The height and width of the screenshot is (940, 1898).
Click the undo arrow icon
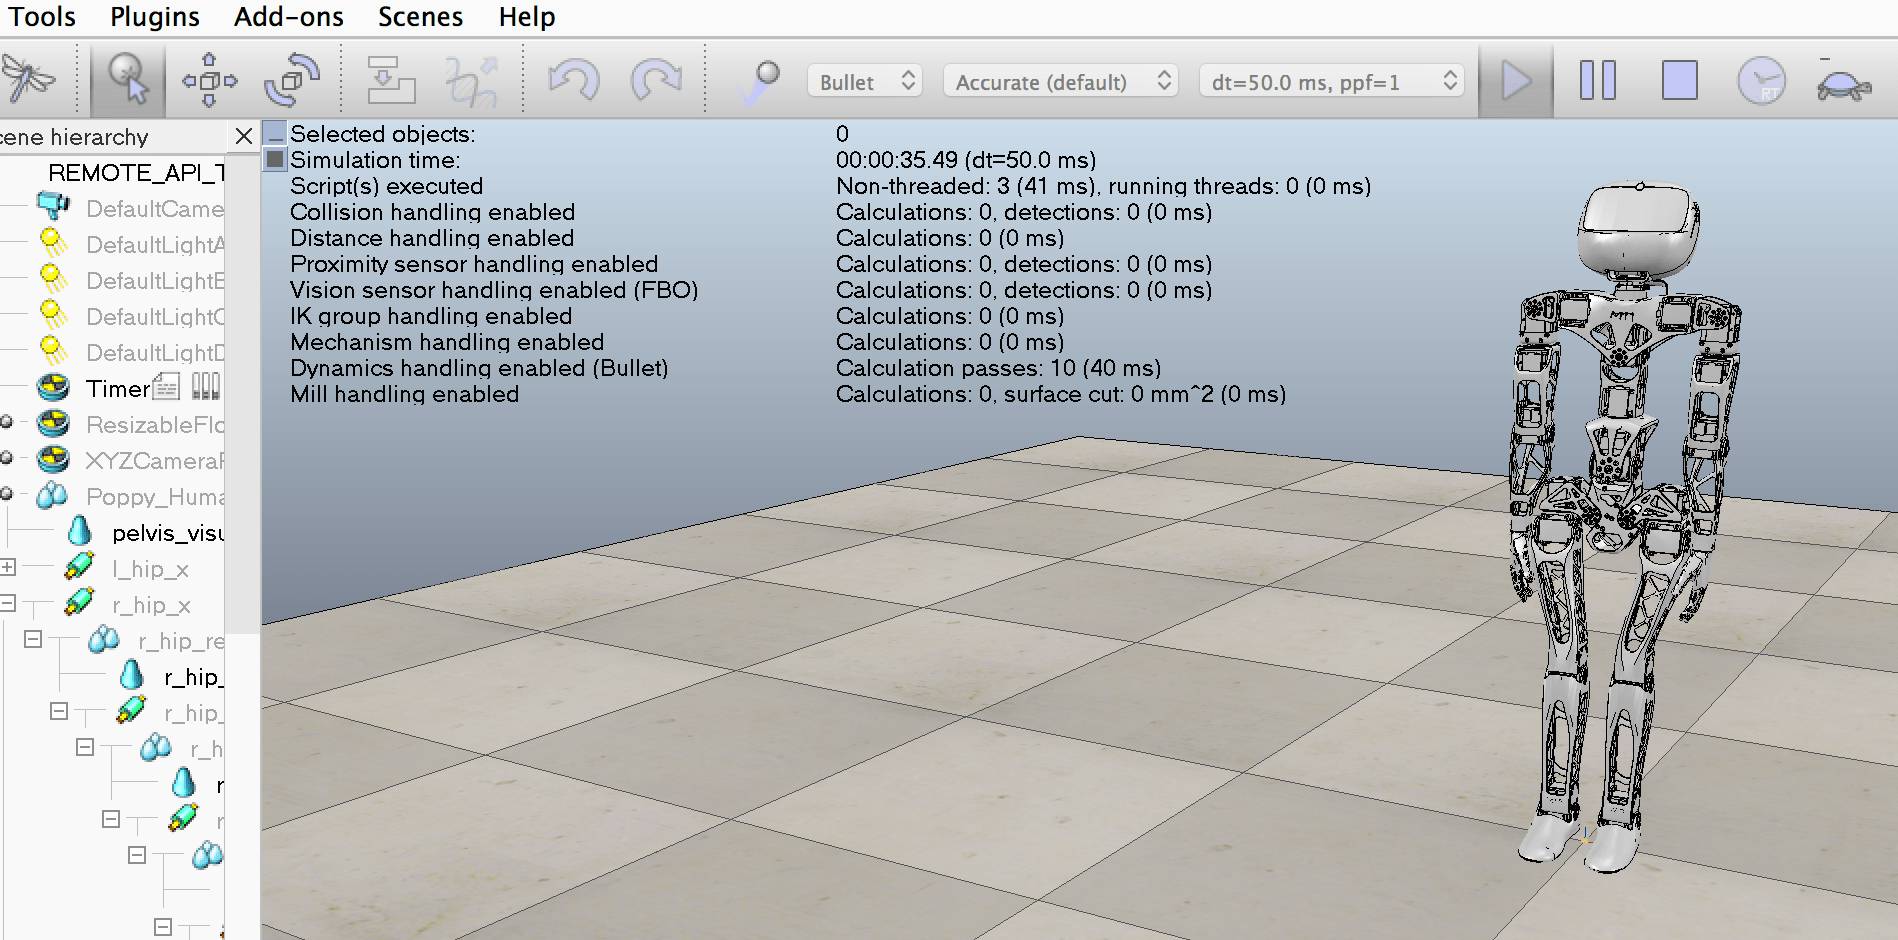click(575, 80)
